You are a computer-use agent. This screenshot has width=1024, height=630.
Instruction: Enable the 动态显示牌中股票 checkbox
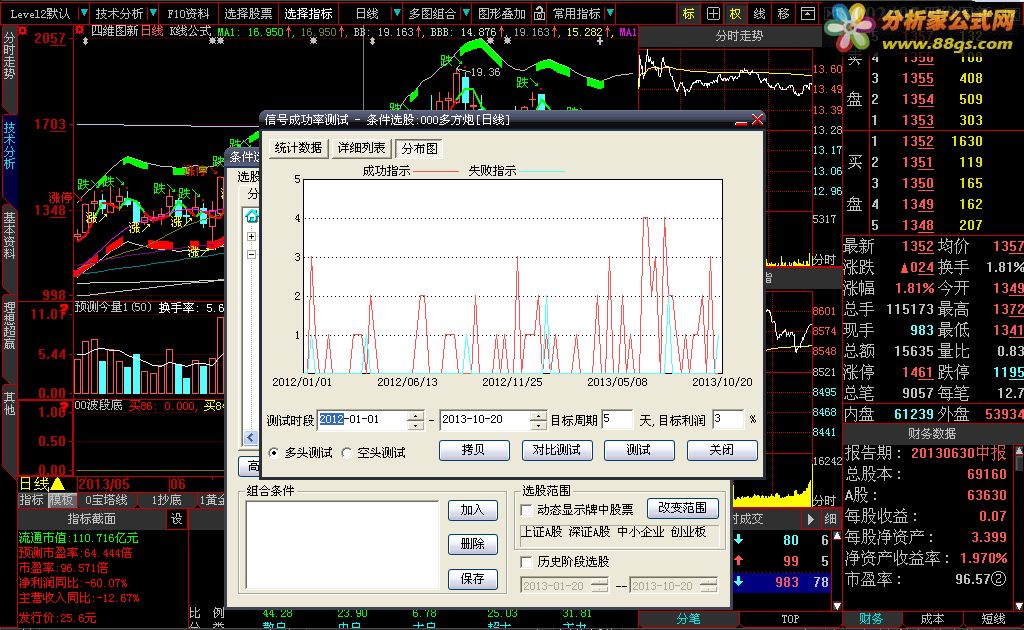pos(526,509)
